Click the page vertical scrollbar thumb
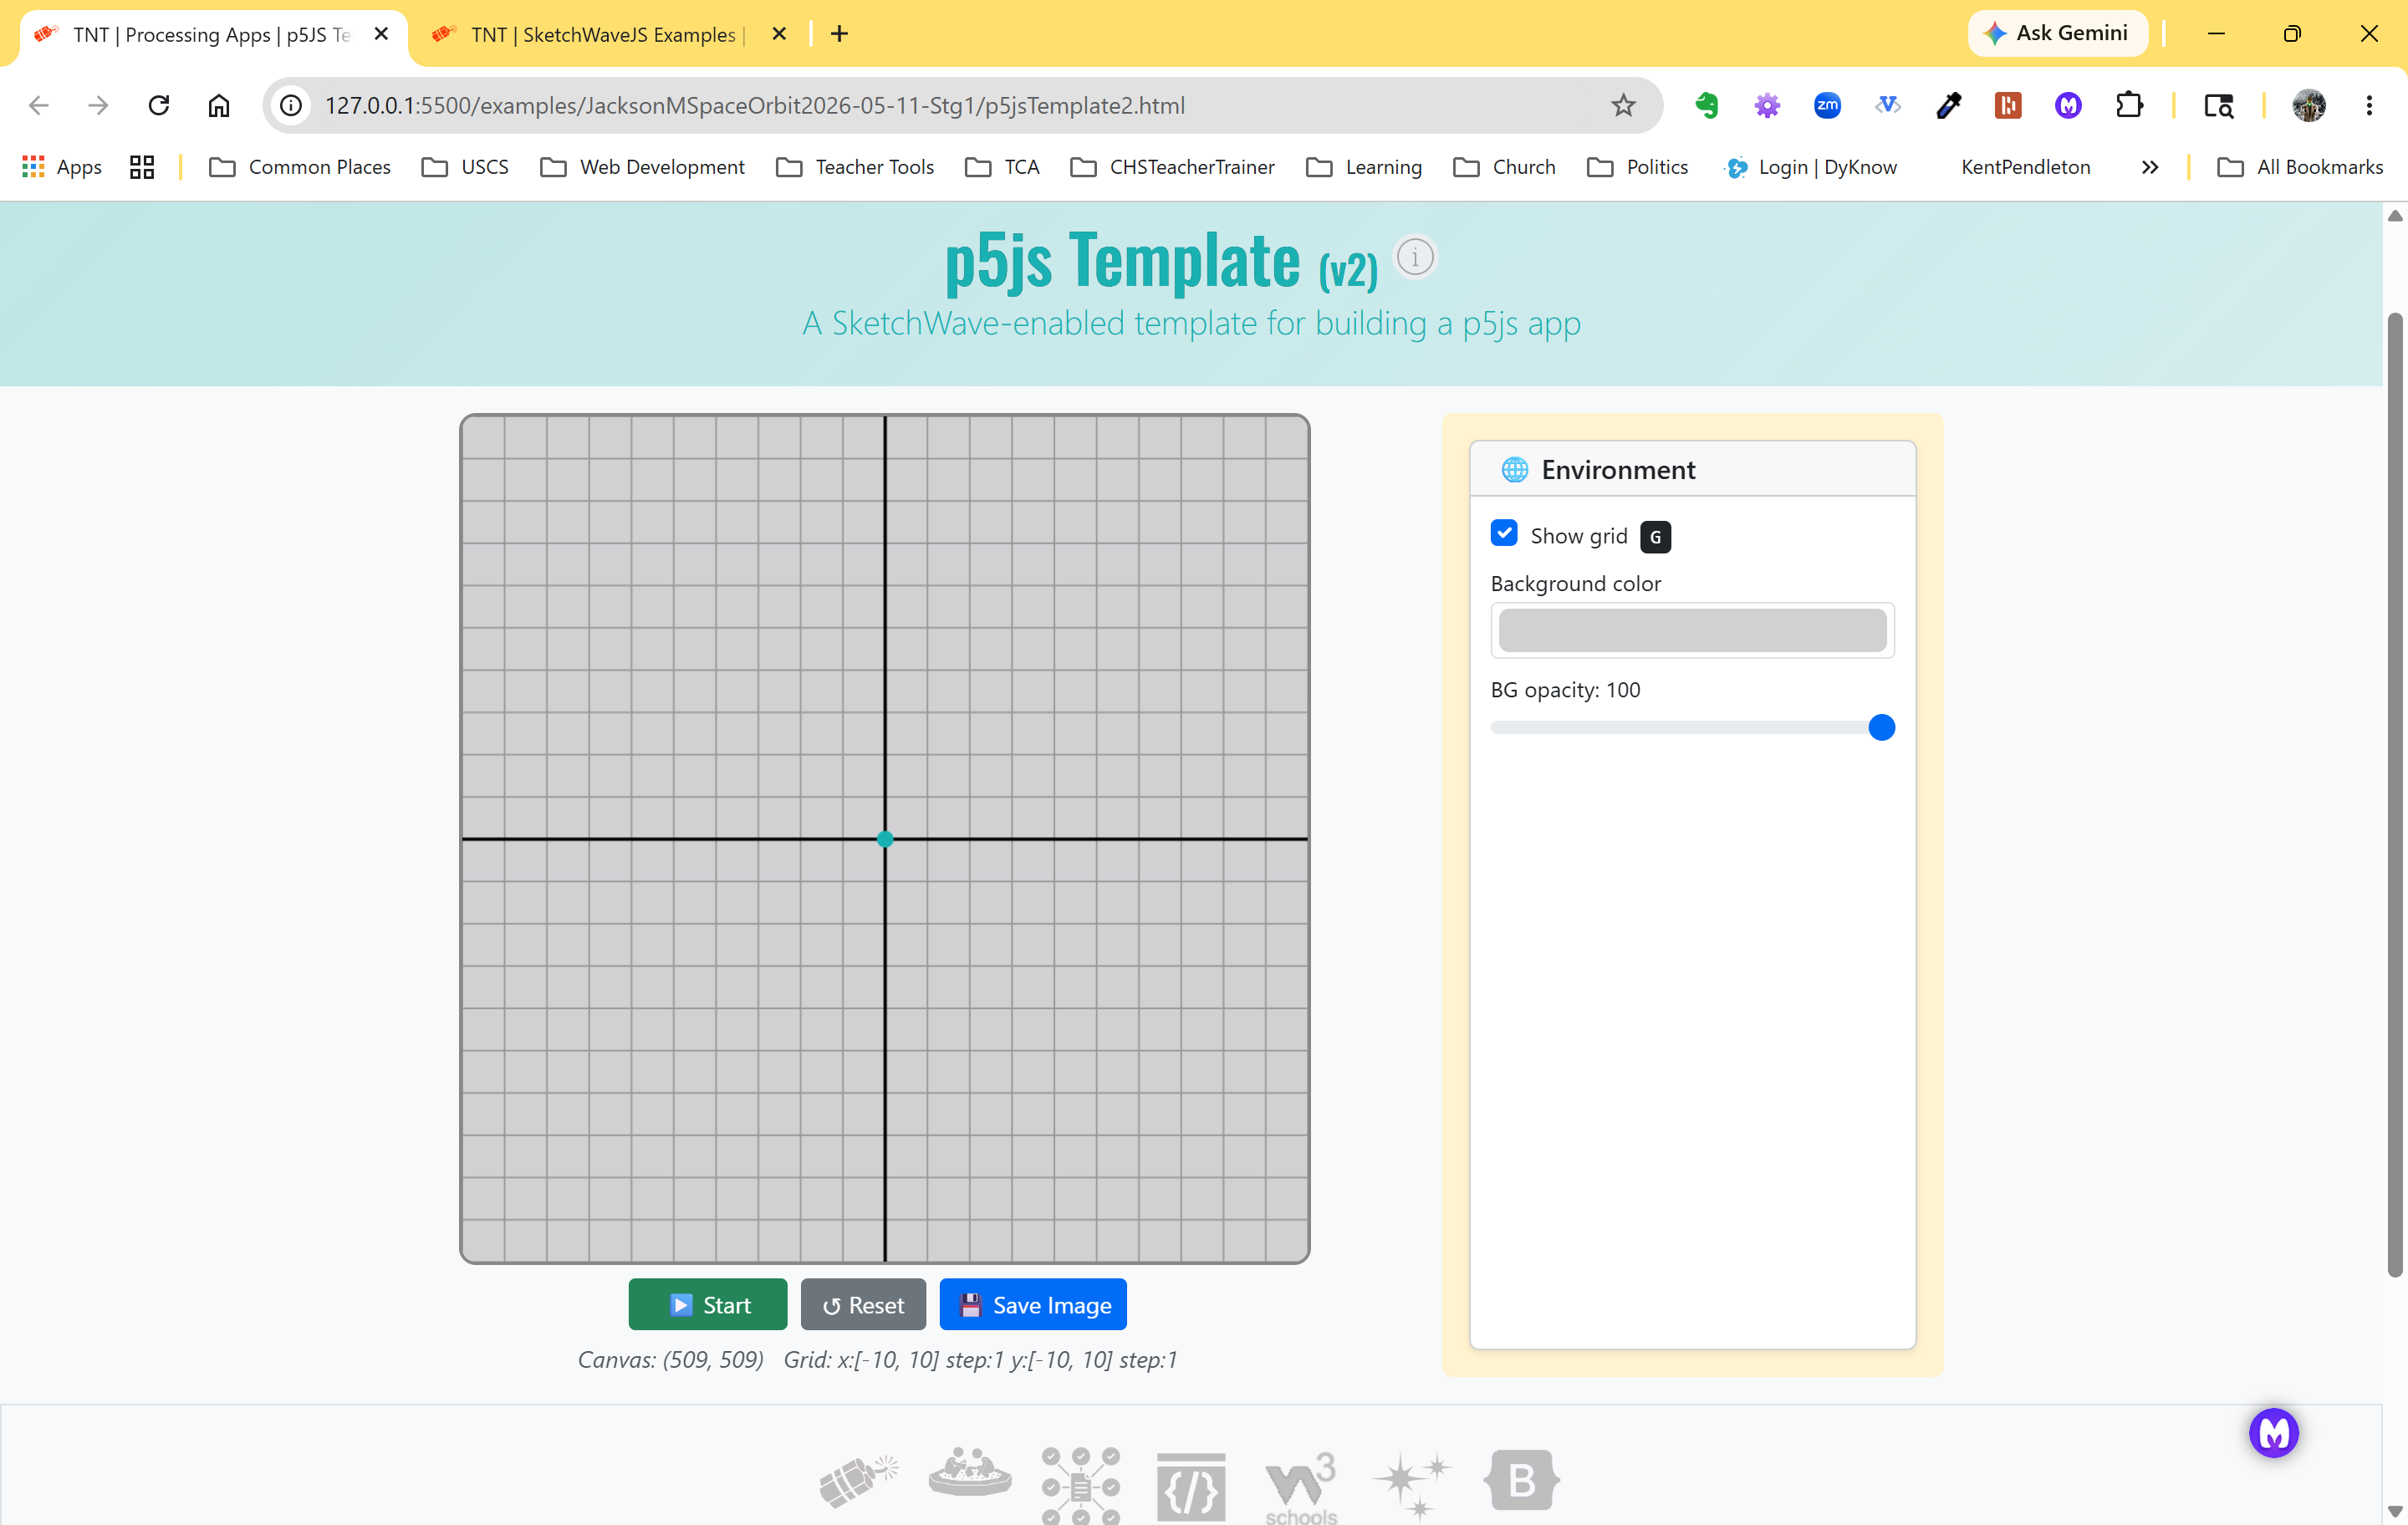The image size is (2408, 1525). coord(2395,795)
